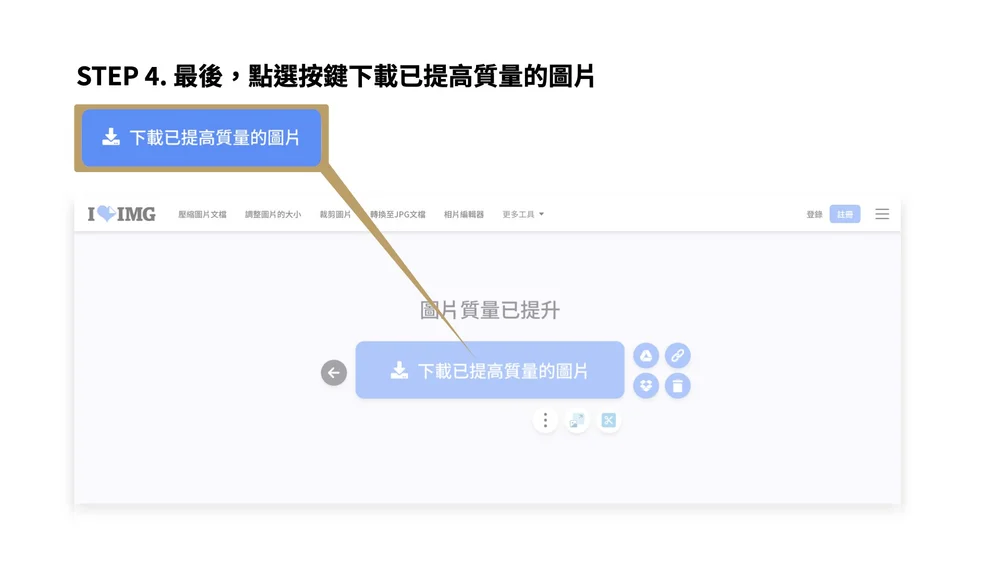Click the 註冊 sign-up button
Viewport: 1000px width, 563px height.
845,214
